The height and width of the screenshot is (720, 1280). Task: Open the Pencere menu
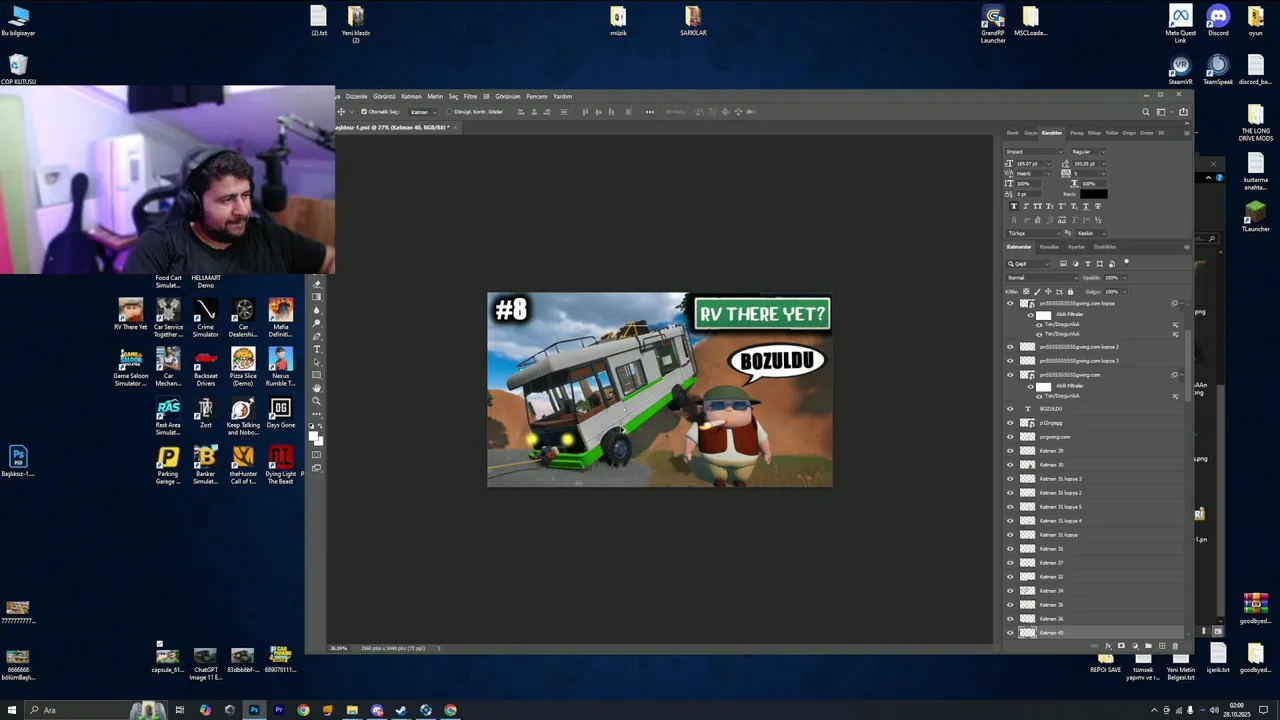coord(537,96)
